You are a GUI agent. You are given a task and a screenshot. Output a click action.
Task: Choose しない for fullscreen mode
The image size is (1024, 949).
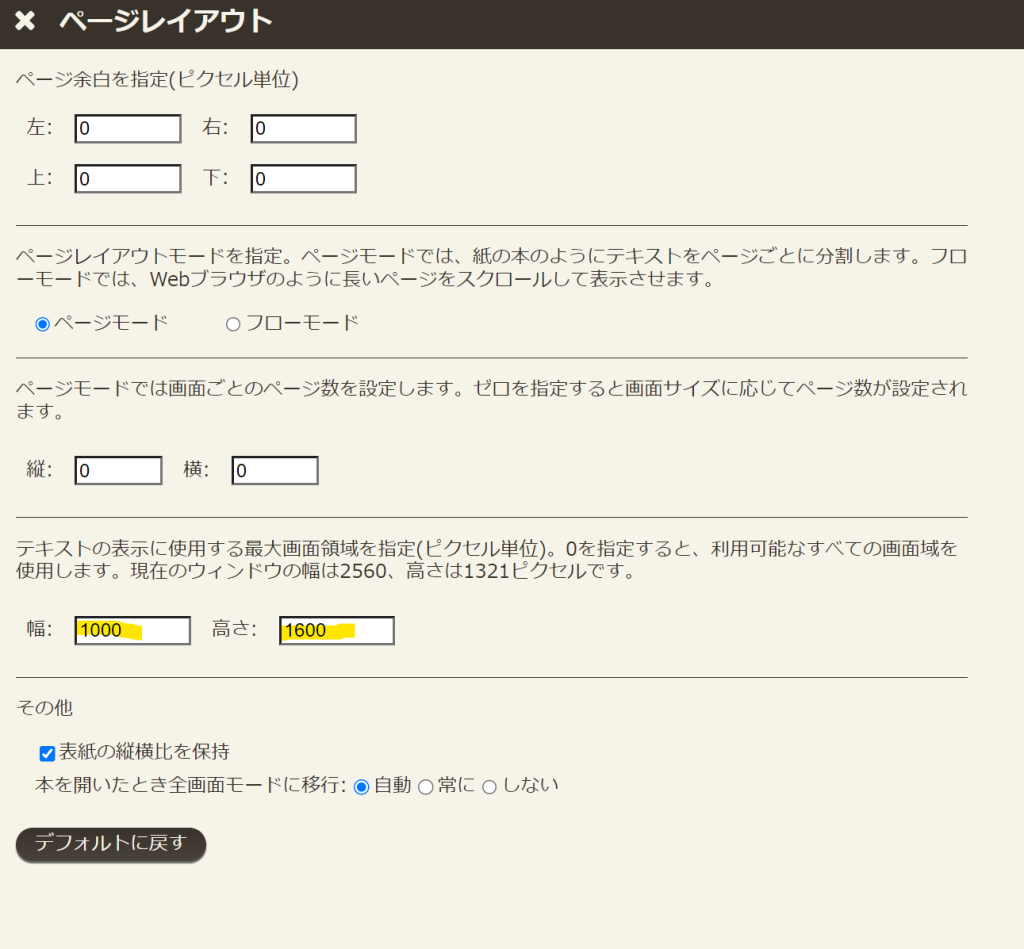tap(489, 787)
